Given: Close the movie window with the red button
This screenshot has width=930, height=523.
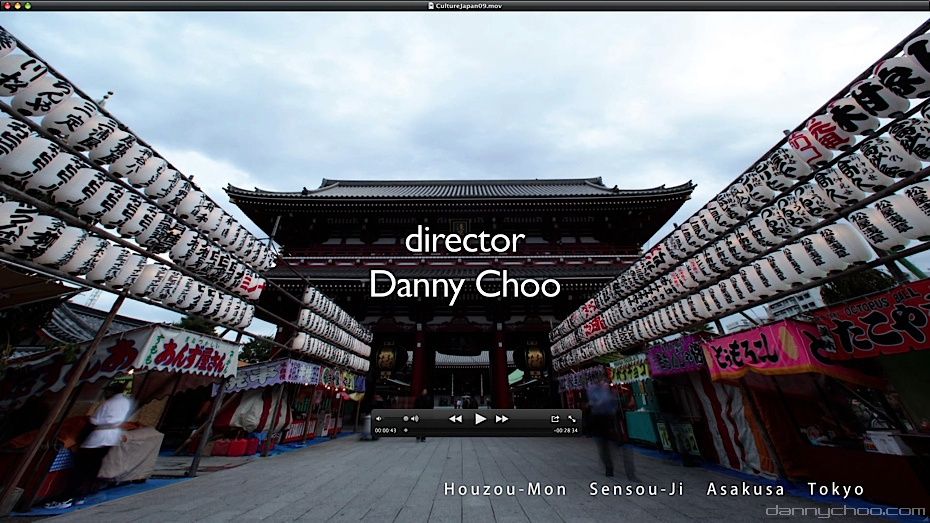Looking at the screenshot, I should [x=6, y=5].
